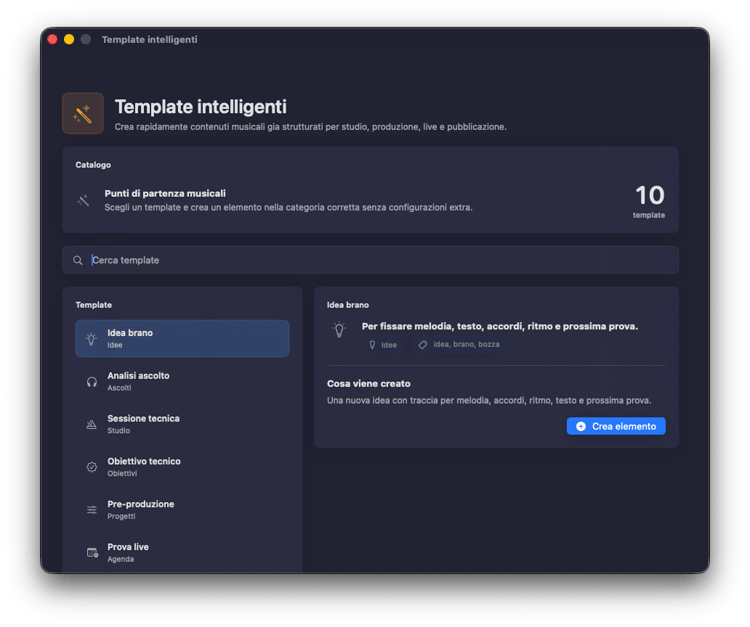
Task: Pick the Pre-produzione template
Action: pyautogui.click(x=182, y=510)
